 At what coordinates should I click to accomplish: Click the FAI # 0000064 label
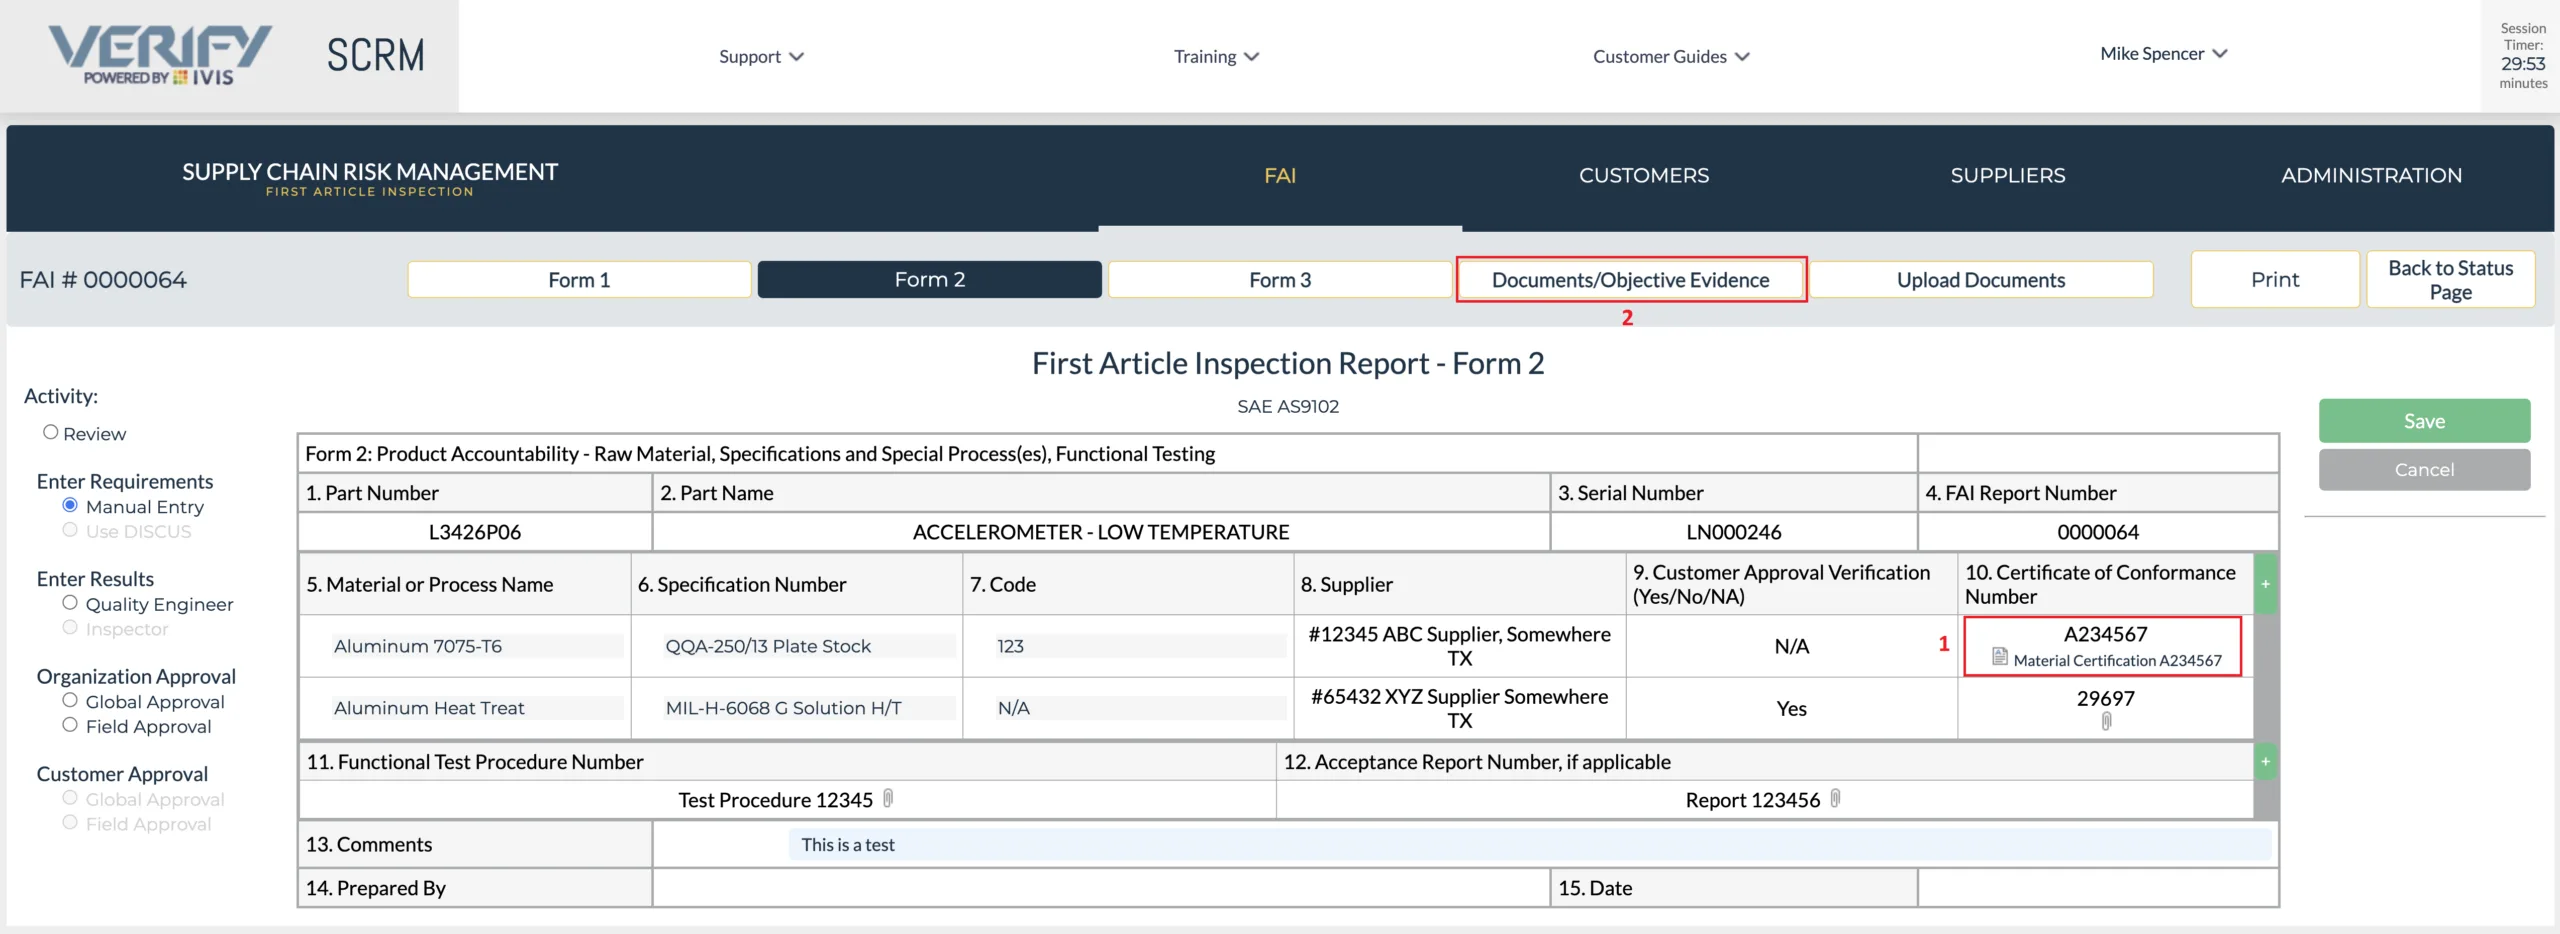pos(103,280)
